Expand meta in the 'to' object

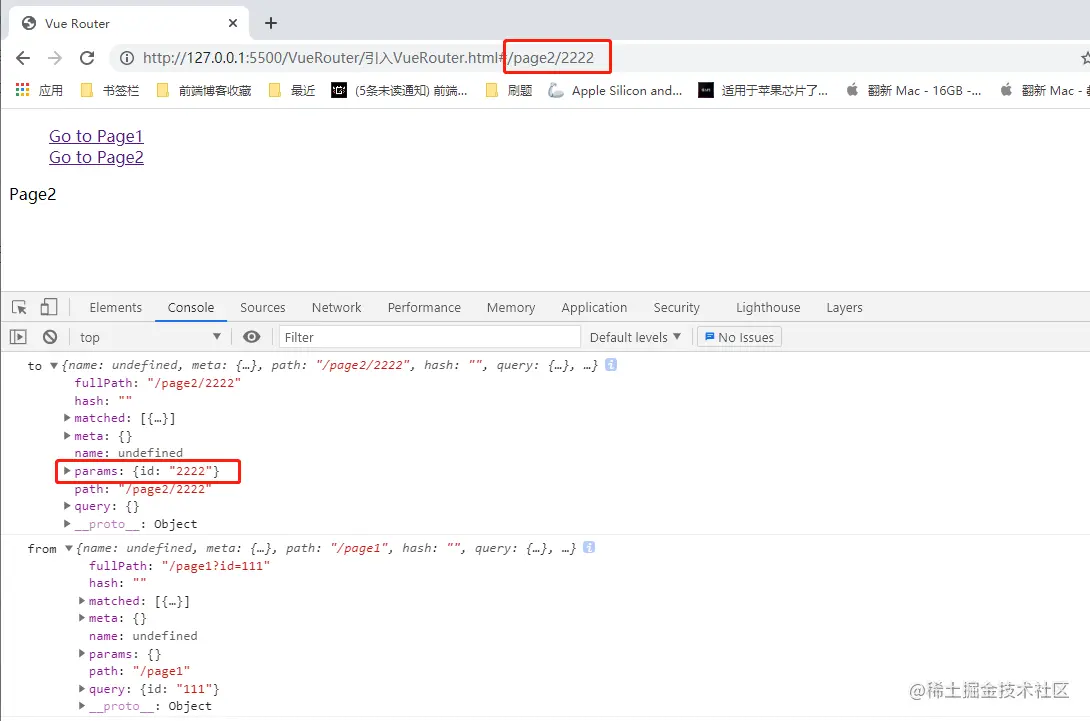point(67,436)
